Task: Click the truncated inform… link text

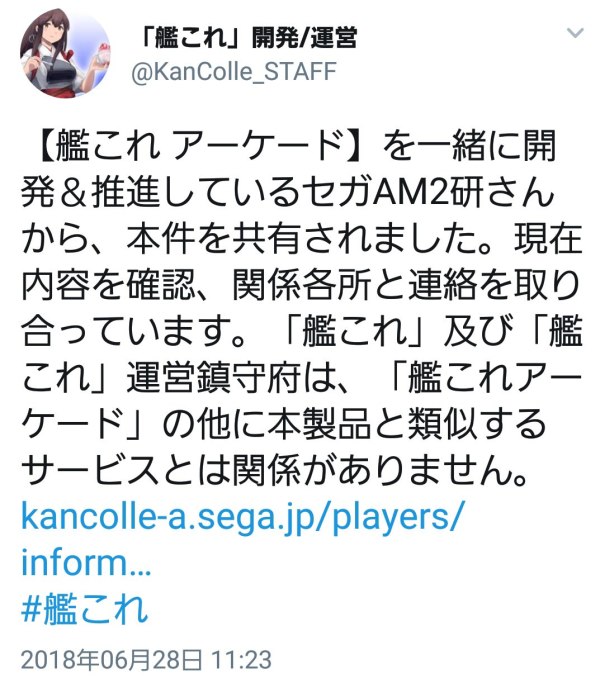Action: [86, 563]
